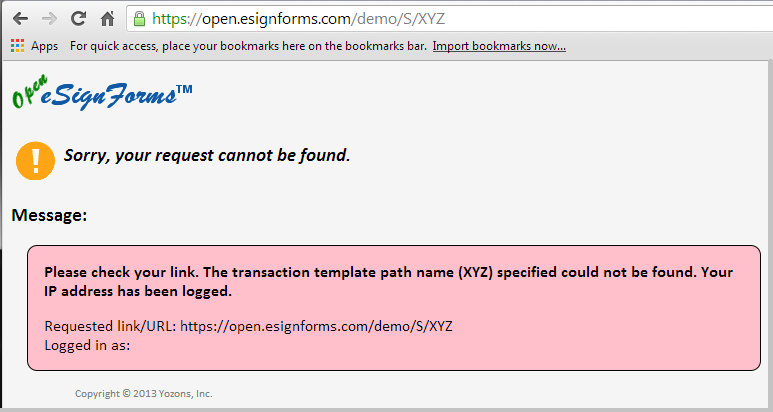The width and height of the screenshot is (773, 412).
Task: Click the Open eSignForms logo
Action: (x=93, y=97)
